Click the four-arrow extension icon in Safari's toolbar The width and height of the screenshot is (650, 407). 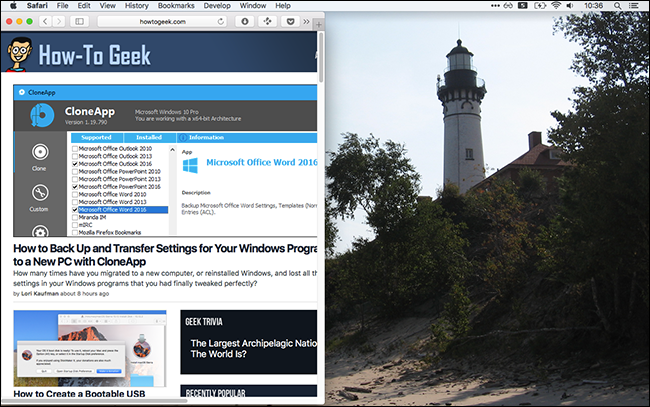[x=267, y=21]
